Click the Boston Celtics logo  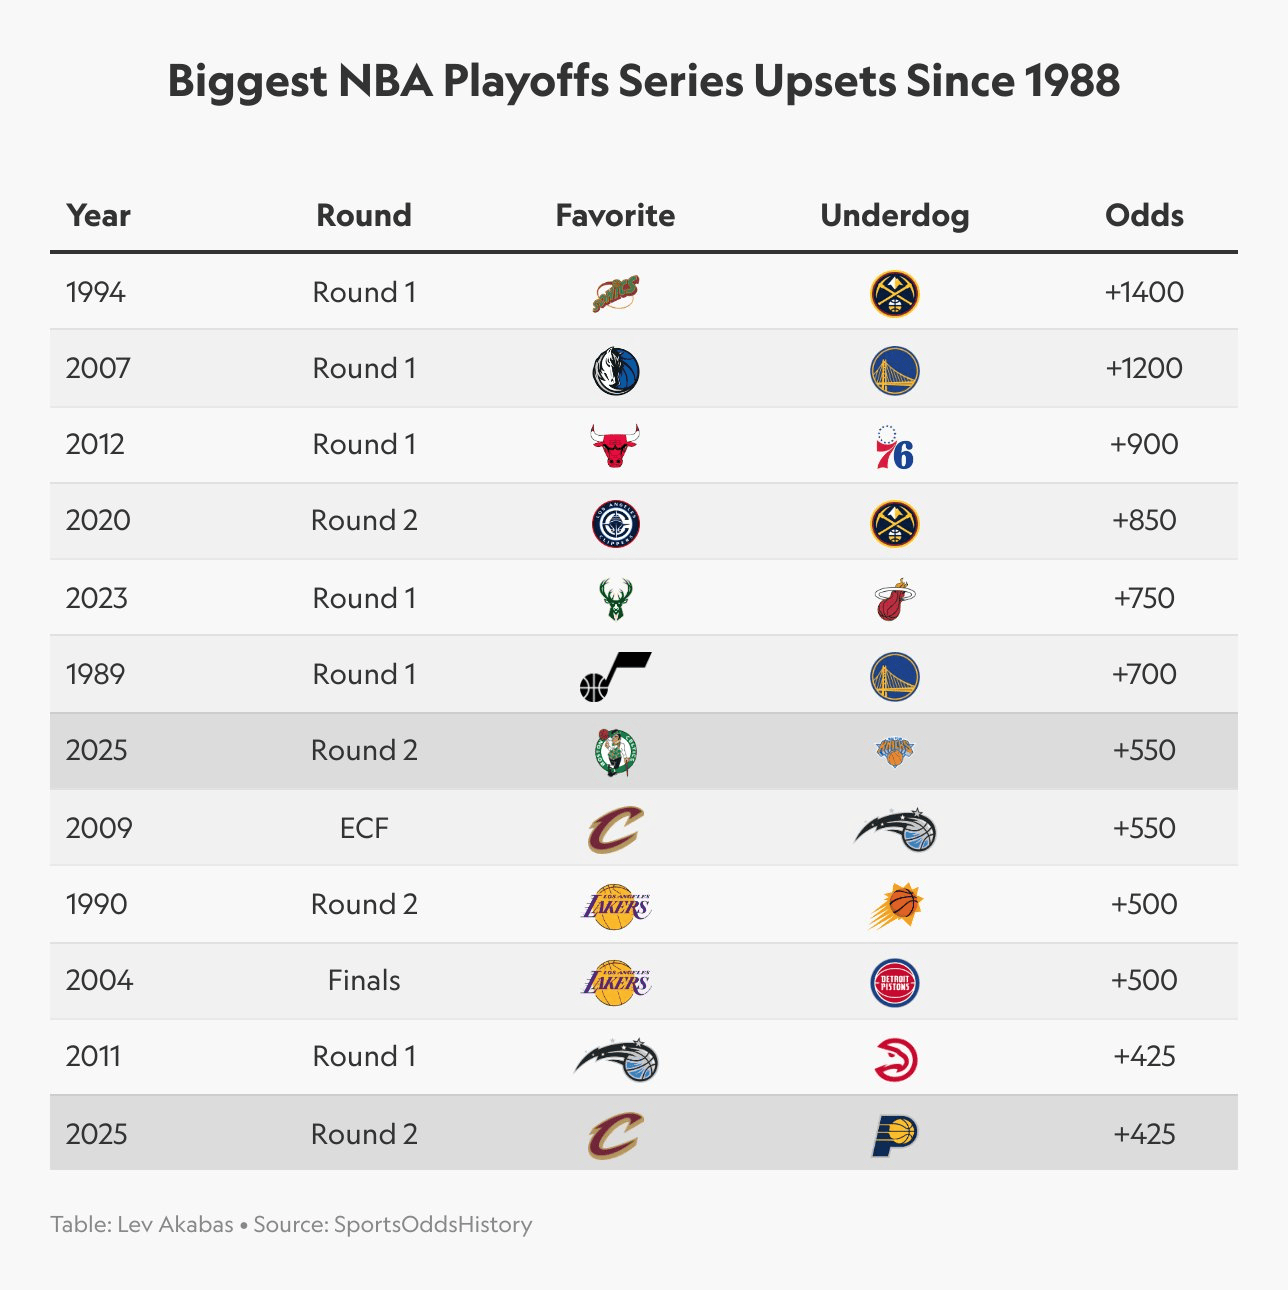[615, 752]
